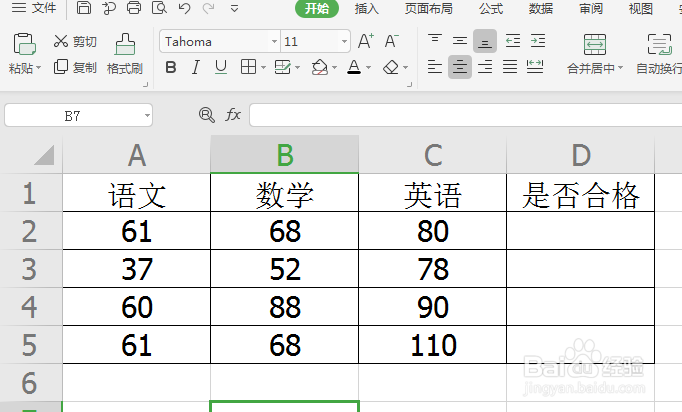Apply cell borders icon
The height and width of the screenshot is (412, 682).
(248, 67)
